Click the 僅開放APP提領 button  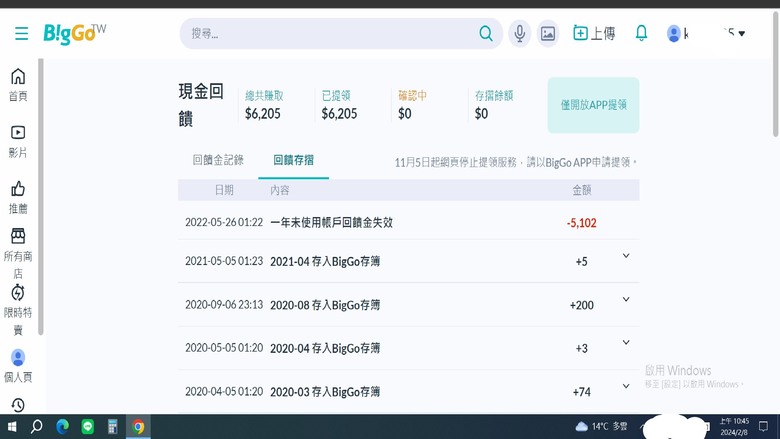click(x=593, y=105)
